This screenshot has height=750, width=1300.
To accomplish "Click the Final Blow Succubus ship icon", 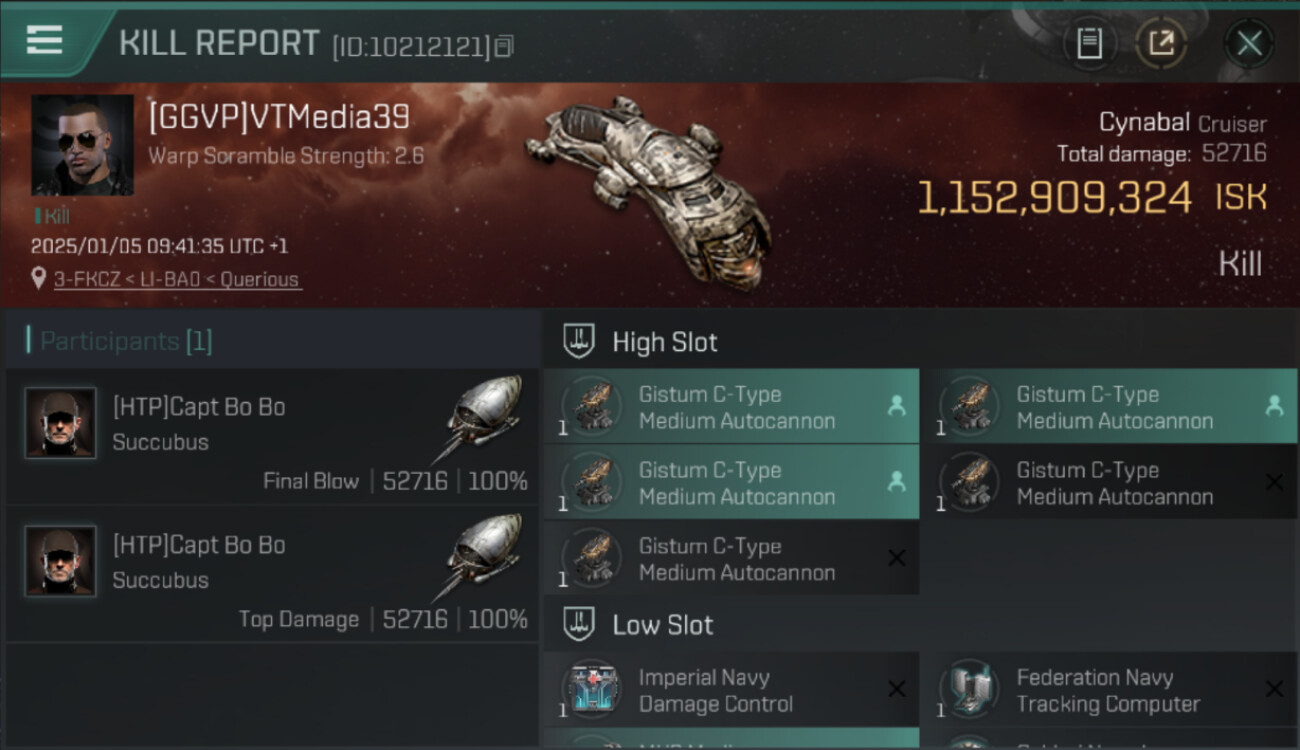I will coord(482,412).
